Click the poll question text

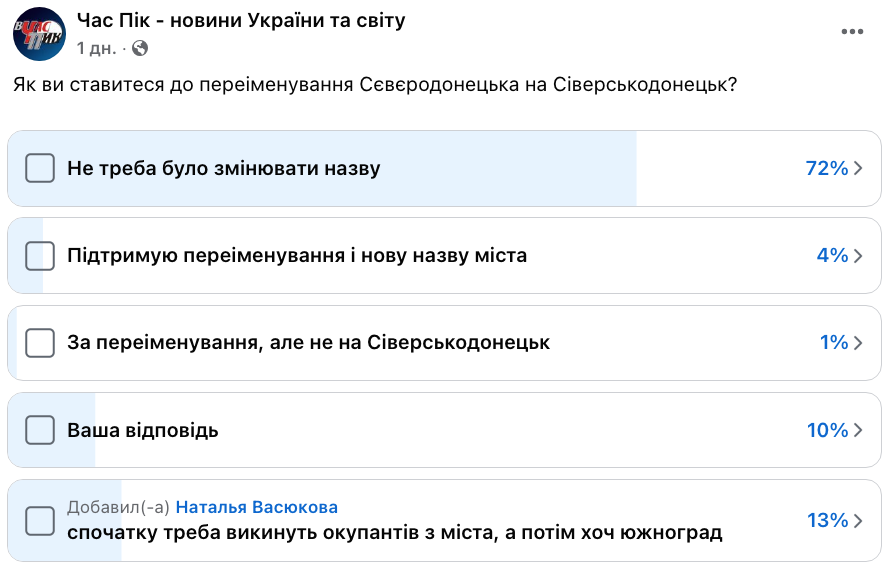pos(375,86)
